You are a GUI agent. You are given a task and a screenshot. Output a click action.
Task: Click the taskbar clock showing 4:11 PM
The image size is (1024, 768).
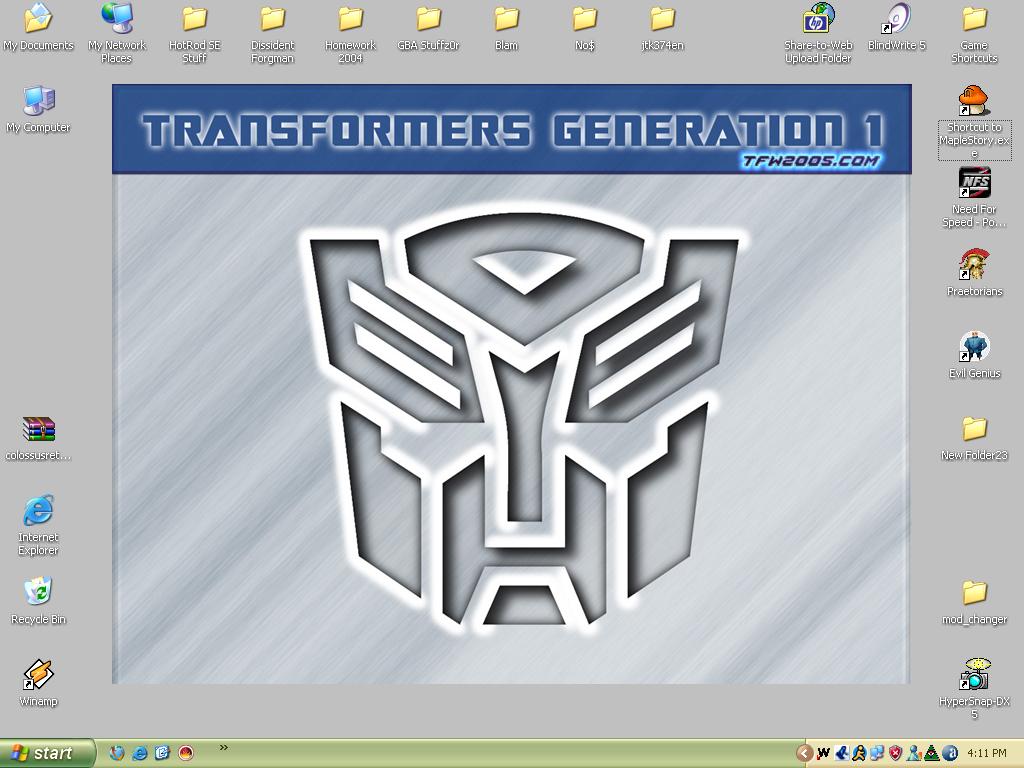[x=987, y=753]
